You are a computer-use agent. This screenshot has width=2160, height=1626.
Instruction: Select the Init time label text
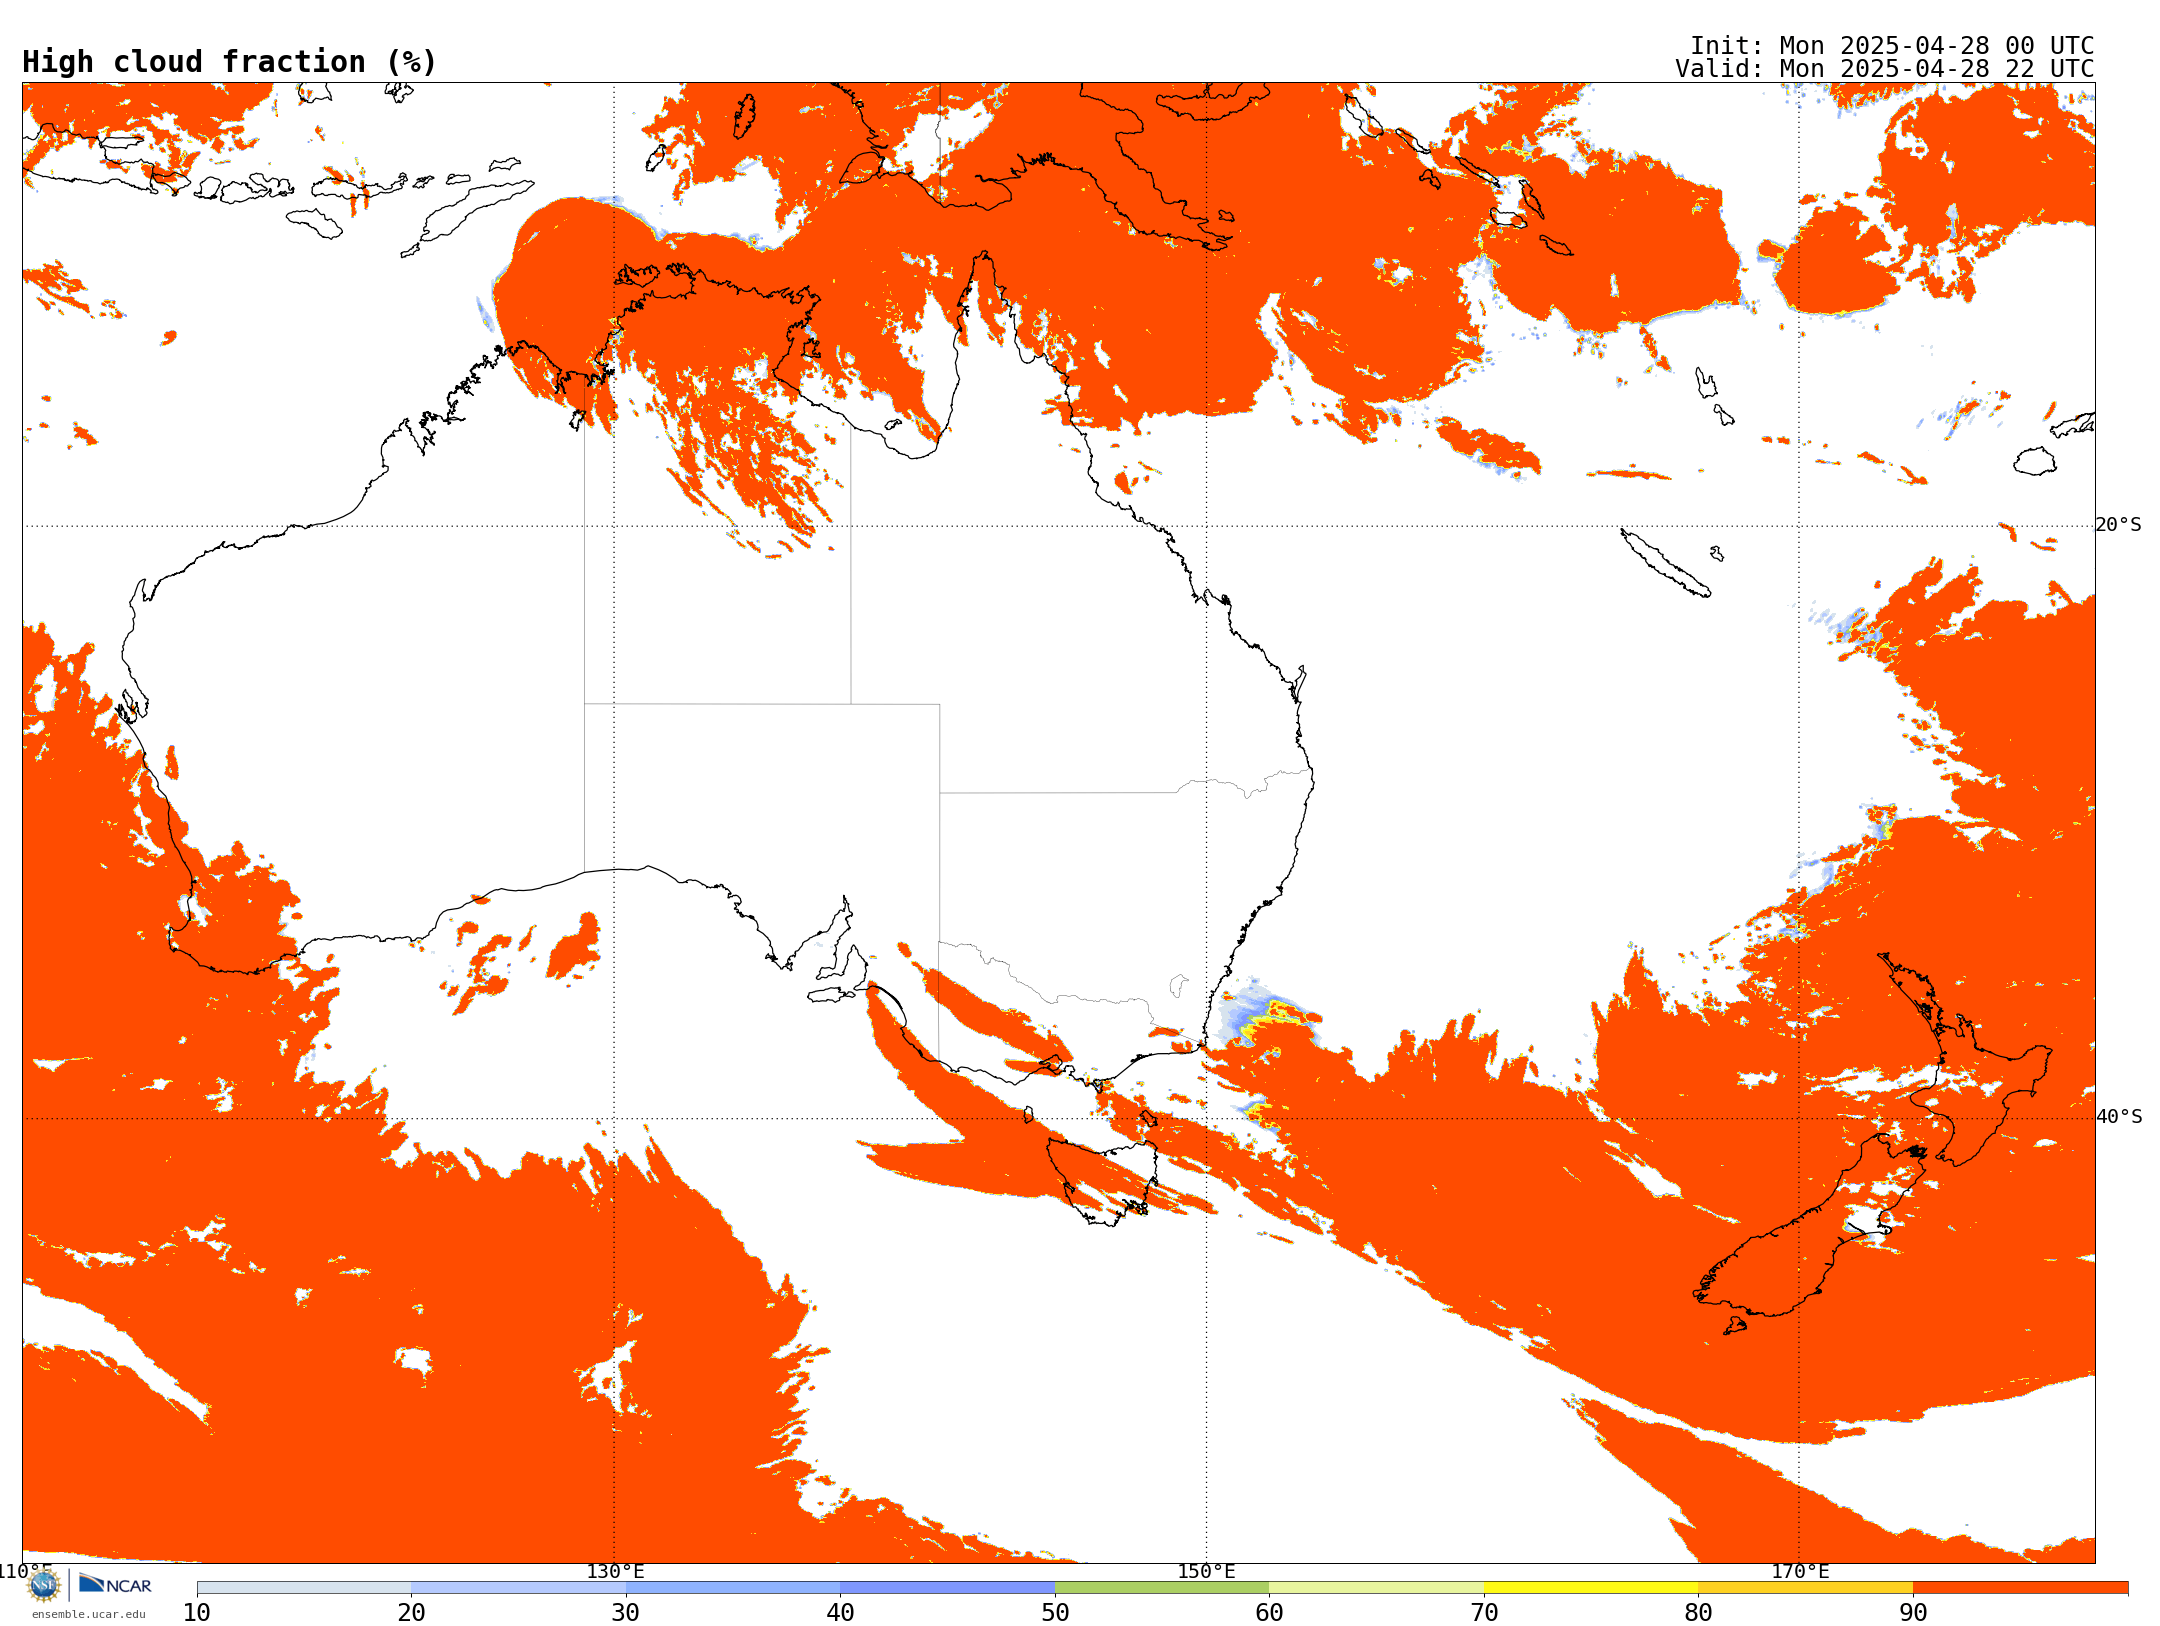coord(1892,46)
